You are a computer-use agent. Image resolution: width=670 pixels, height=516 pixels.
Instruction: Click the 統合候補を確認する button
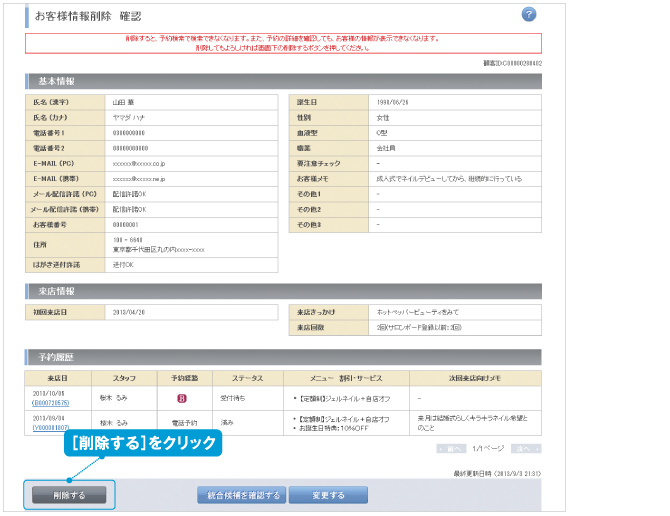(241, 495)
